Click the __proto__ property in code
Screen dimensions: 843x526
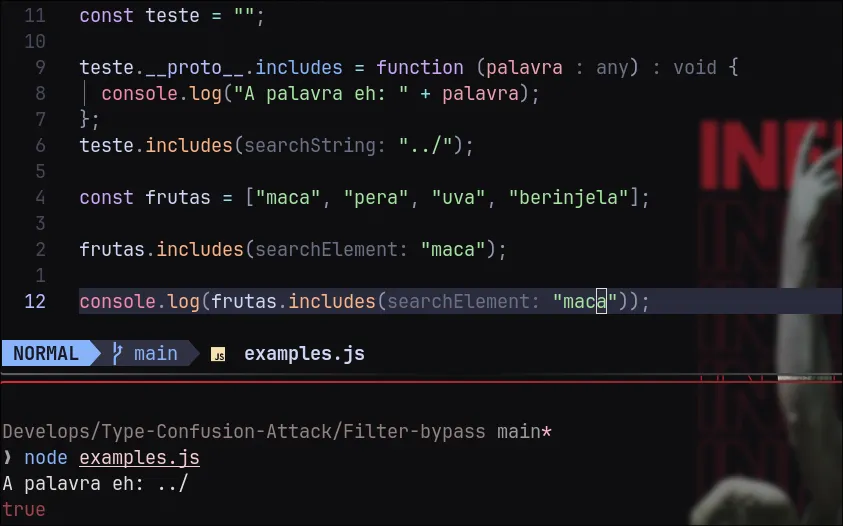click(194, 68)
